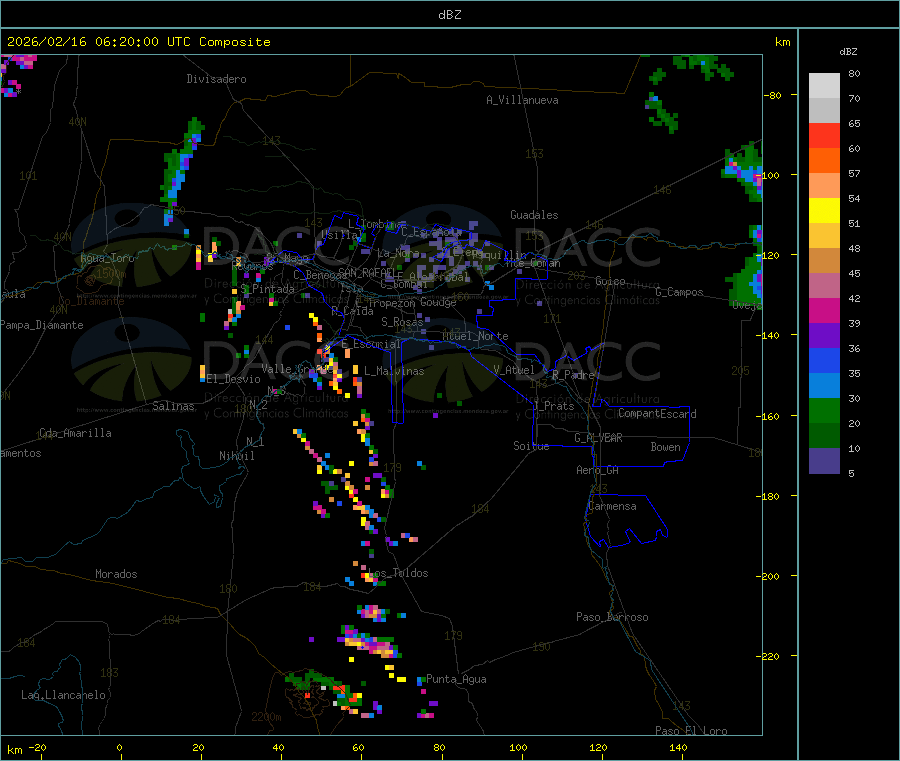Choose the purple 36-39 dBZ legend swatch
The height and width of the screenshot is (761, 900).
point(824,336)
